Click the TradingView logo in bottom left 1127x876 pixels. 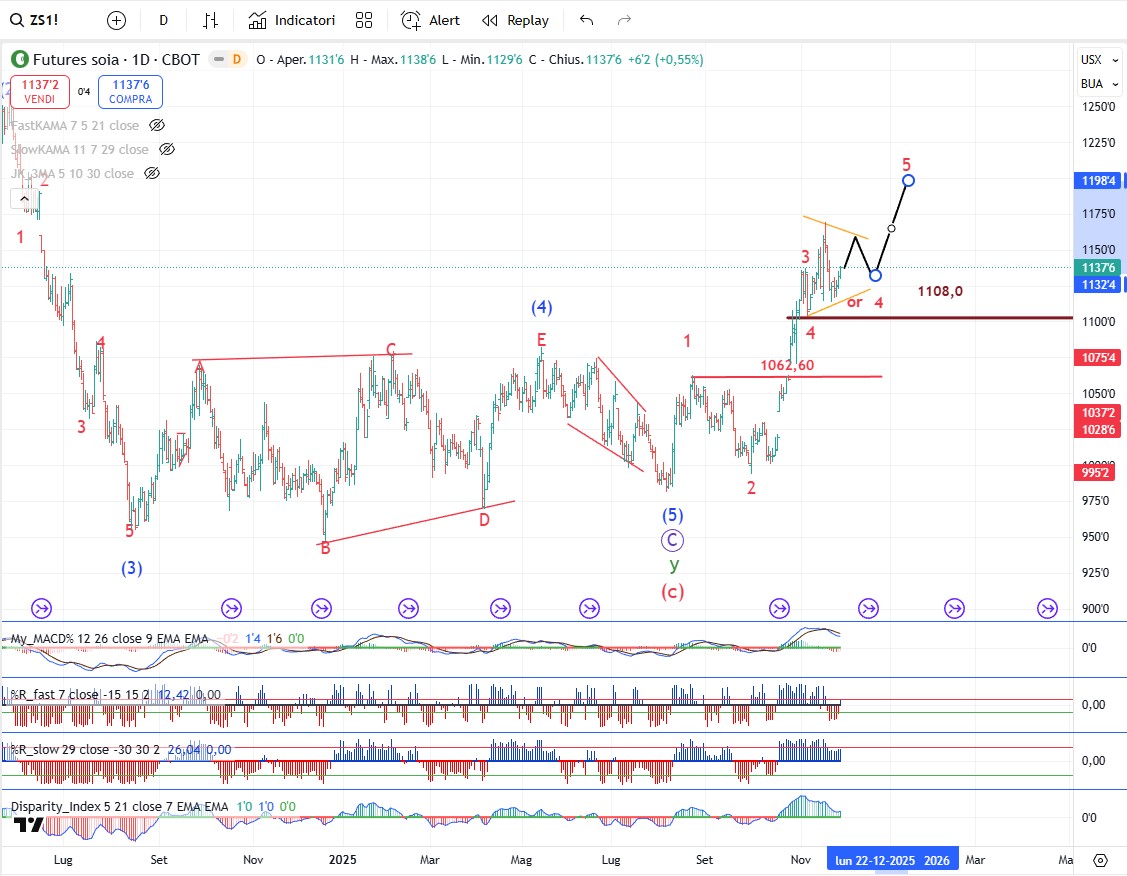click(x=28, y=824)
